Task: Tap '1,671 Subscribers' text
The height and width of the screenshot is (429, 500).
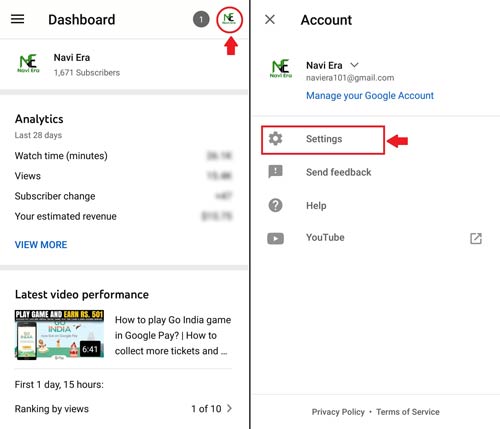Action: tap(87, 73)
